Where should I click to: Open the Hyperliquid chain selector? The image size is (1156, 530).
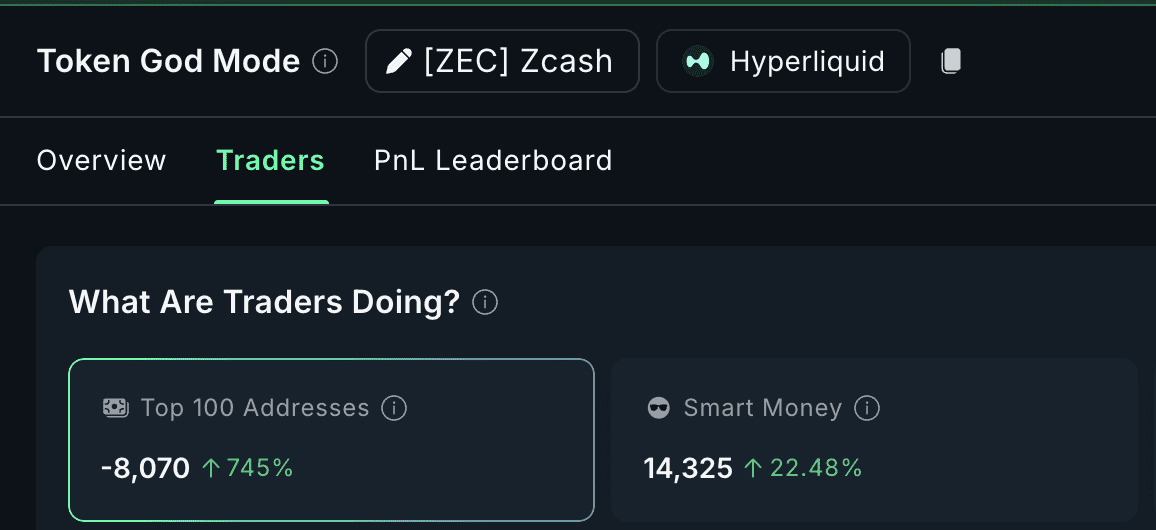click(x=783, y=62)
